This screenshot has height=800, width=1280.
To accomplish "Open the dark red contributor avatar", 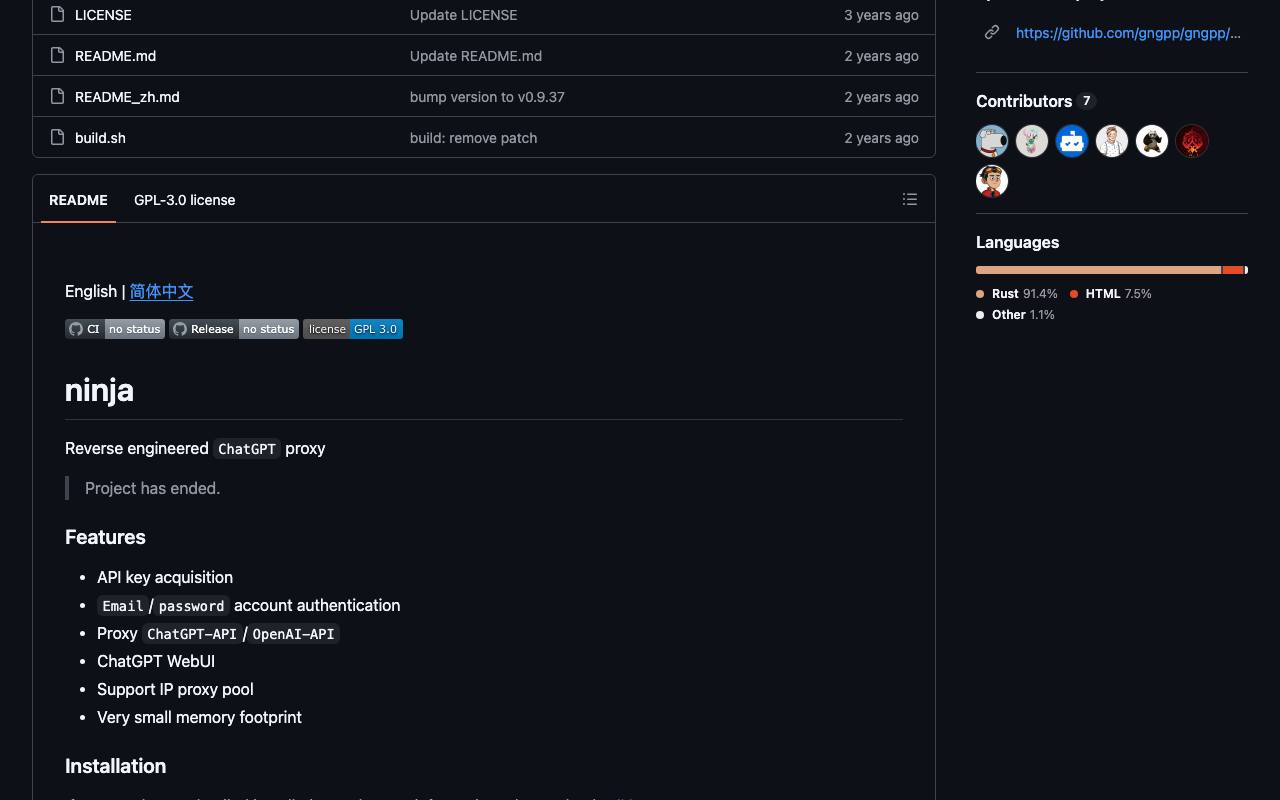I will pos(1192,141).
